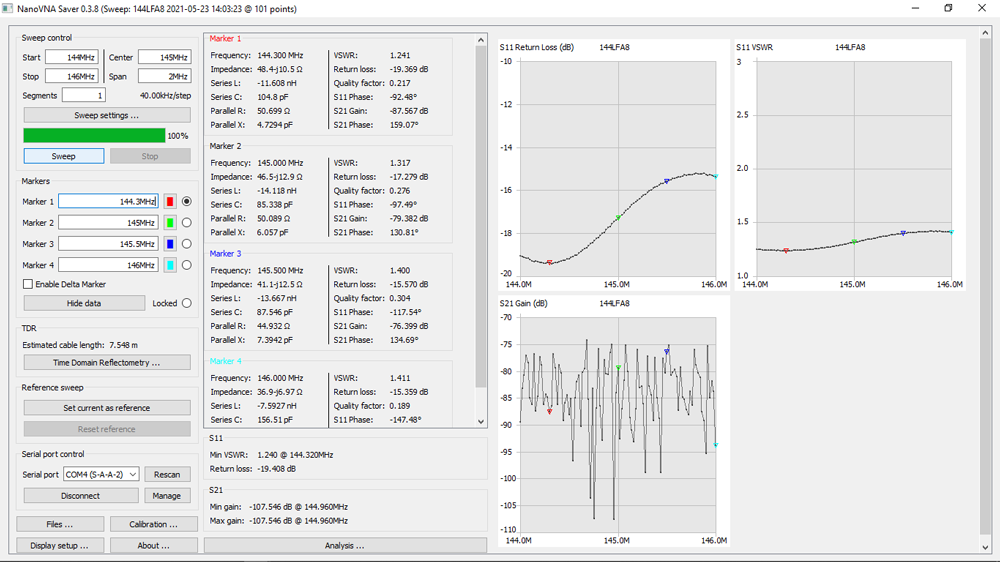Click the Marker 4 heading in data panel
1000x562 pixels.
coord(226,361)
